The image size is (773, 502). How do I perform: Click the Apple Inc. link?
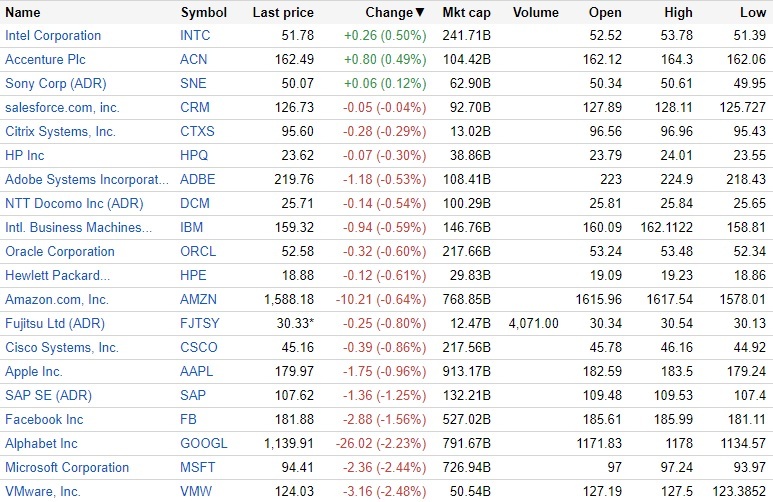(34, 372)
